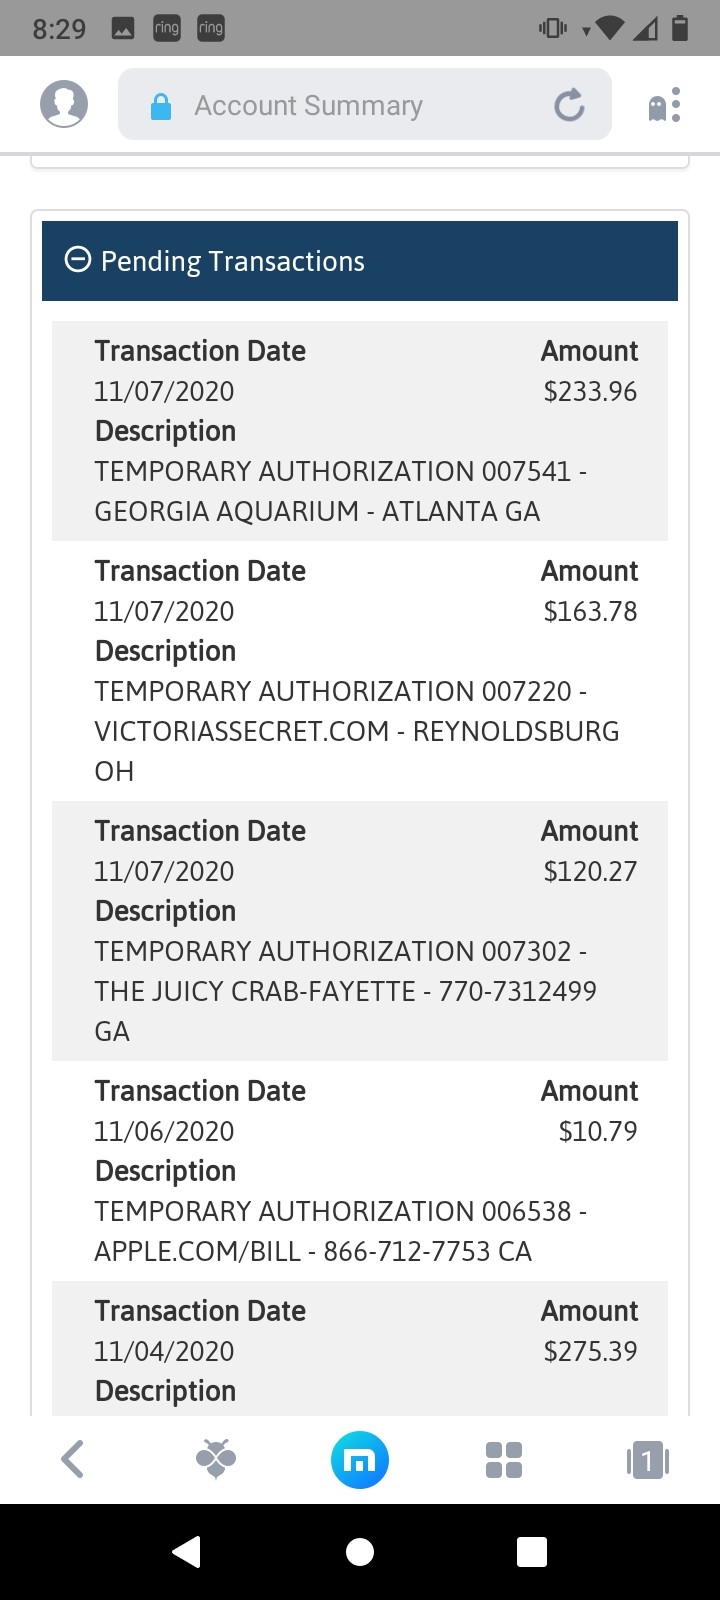Open recent apps with the square navigation button
The image size is (720, 1600).
[x=531, y=1551]
